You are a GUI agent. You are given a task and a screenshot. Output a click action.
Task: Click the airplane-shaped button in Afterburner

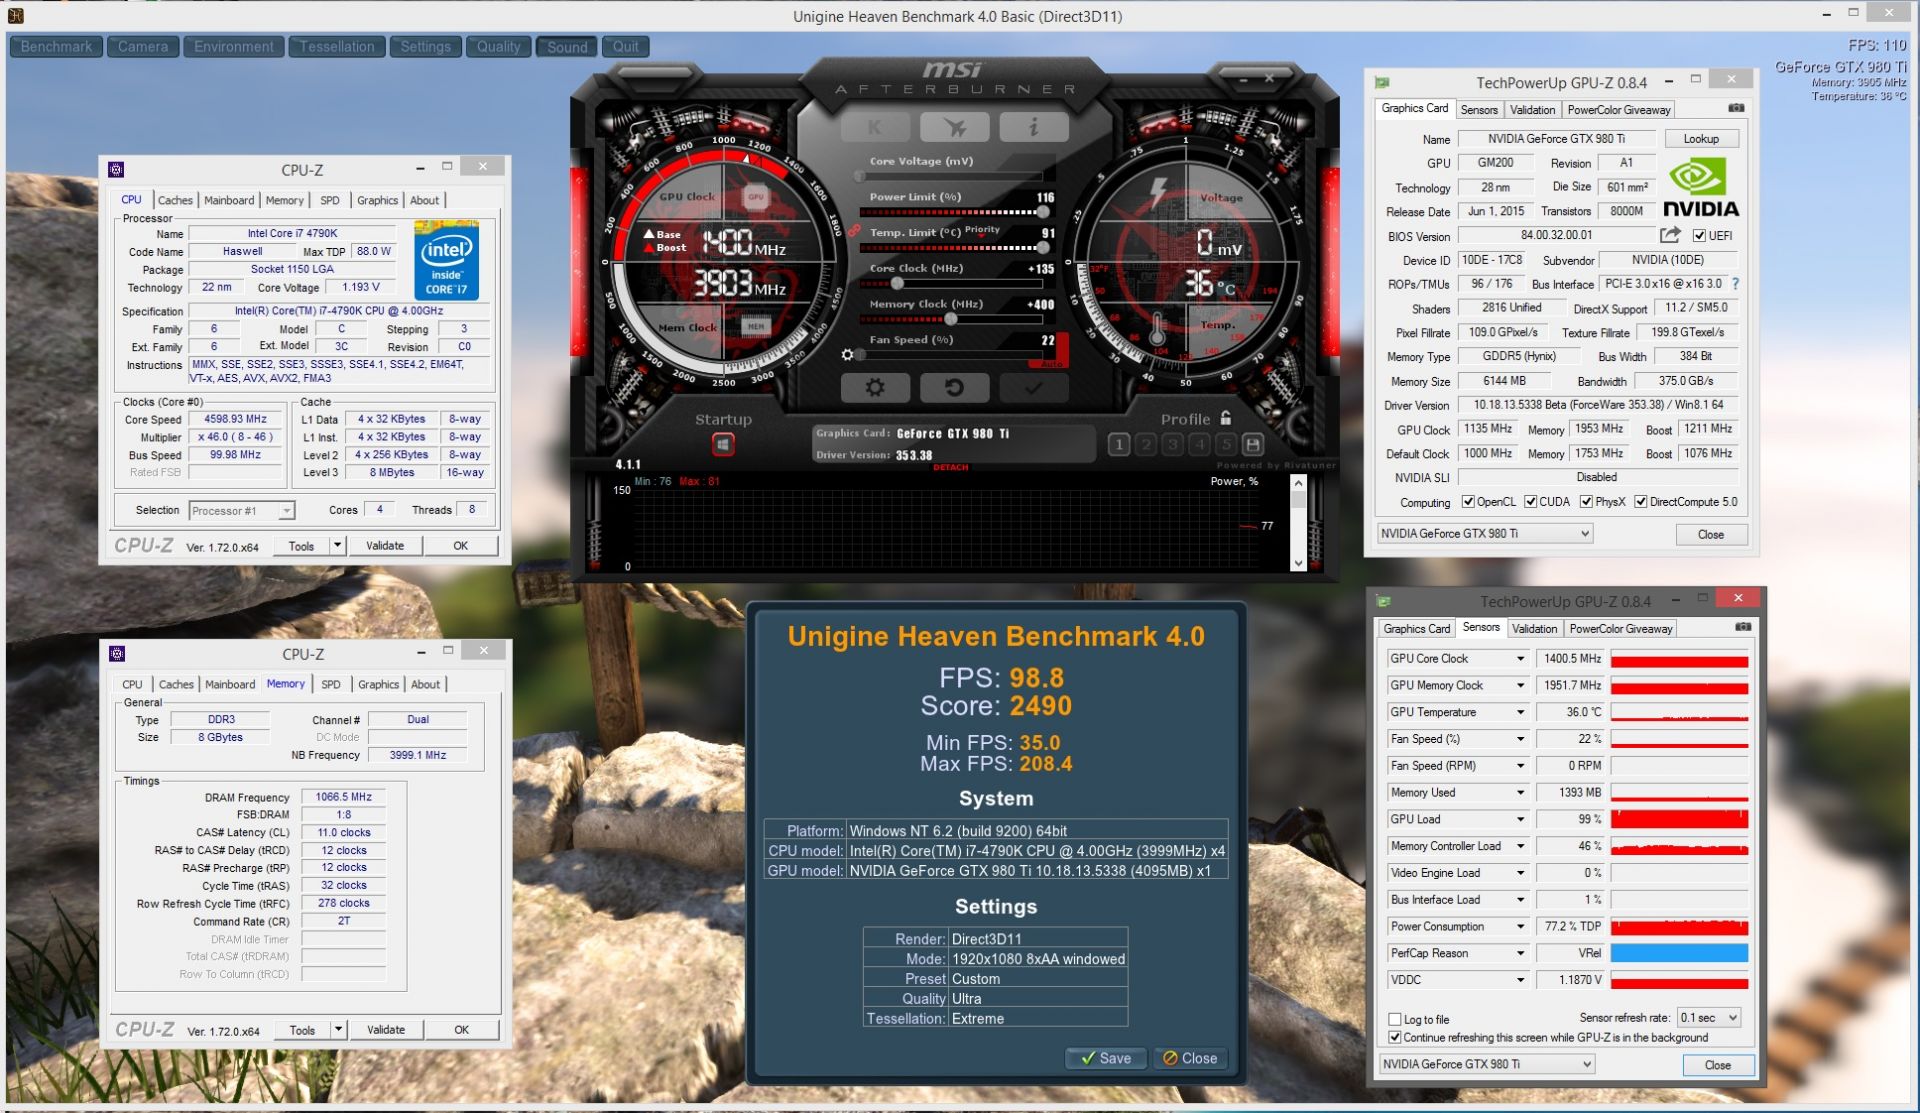pos(954,127)
